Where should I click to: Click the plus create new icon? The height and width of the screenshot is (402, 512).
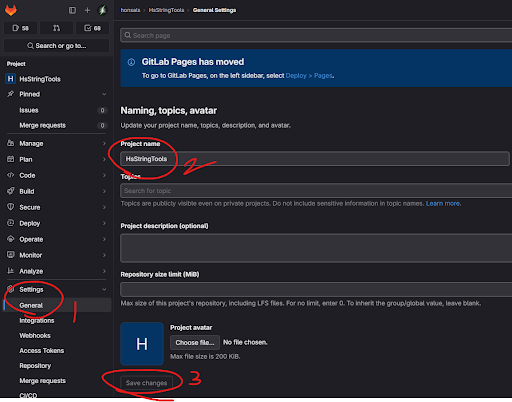(x=87, y=10)
